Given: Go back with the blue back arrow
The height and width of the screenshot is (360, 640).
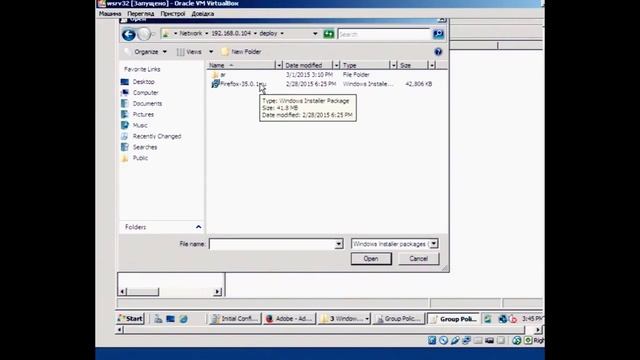Looking at the screenshot, I should (129, 35).
